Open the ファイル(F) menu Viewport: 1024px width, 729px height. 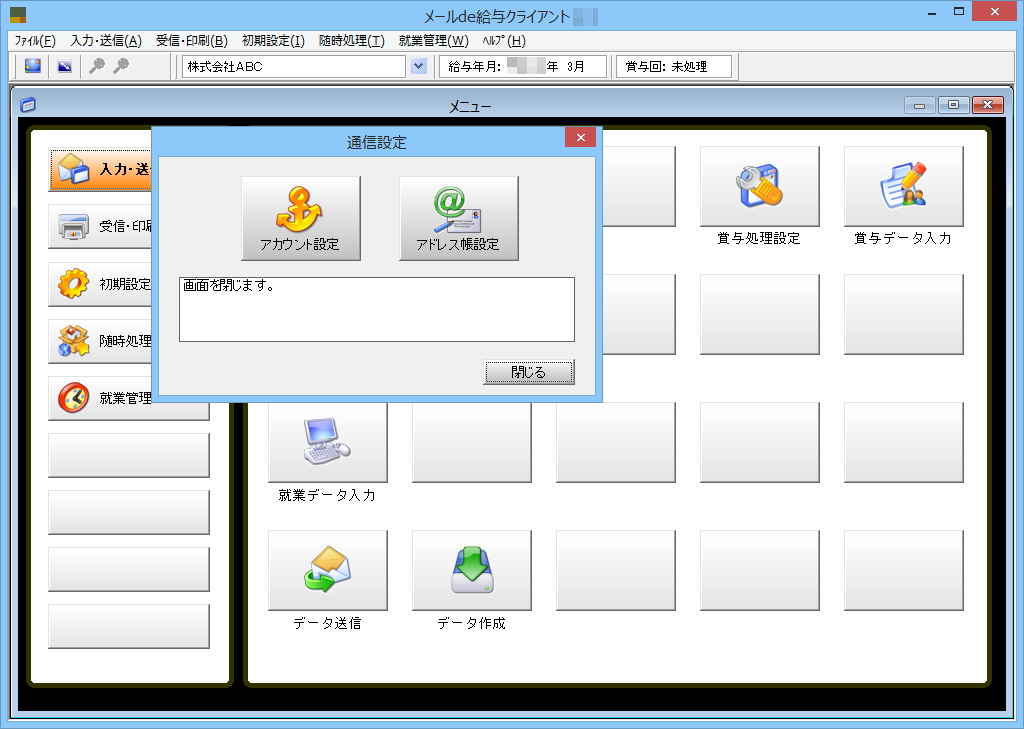pyautogui.click(x=35, y=40)
